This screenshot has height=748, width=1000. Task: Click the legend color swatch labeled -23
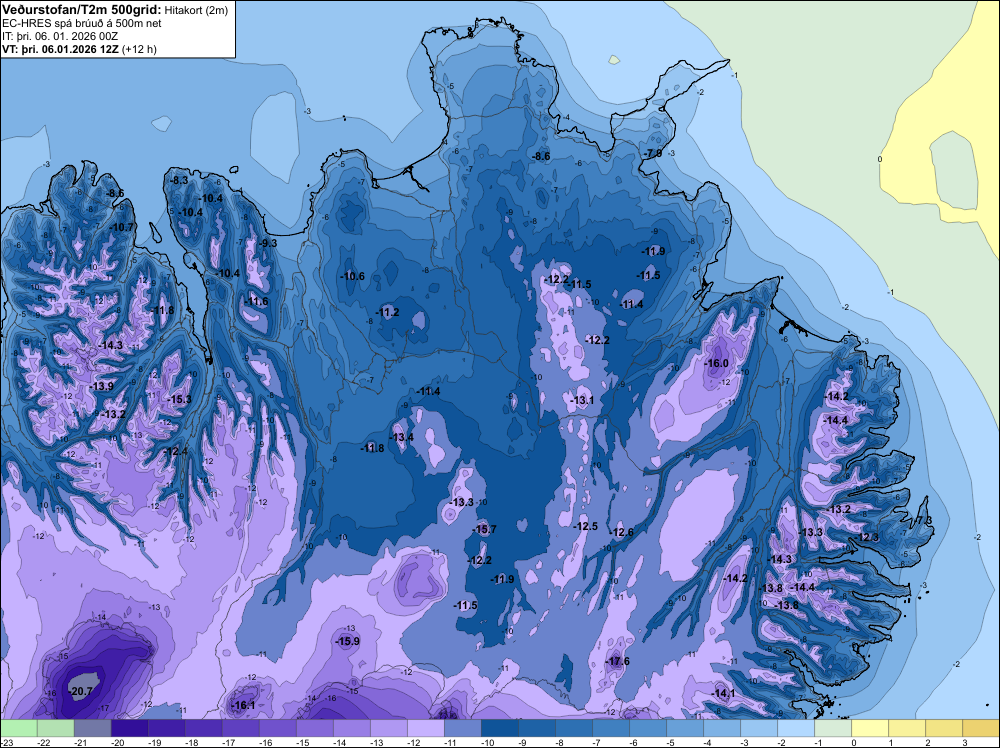pyautogui.click(x=19, y=728)
